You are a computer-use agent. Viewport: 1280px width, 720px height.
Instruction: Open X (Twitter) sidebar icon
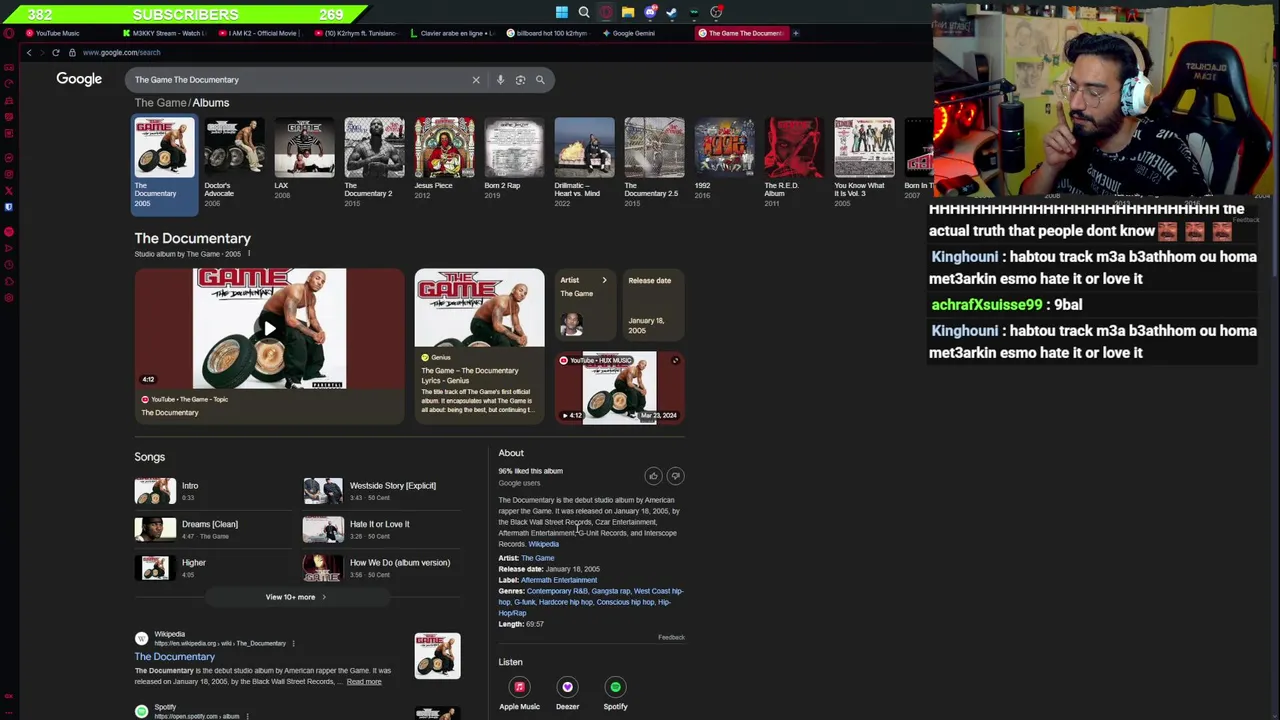[9, 190]
